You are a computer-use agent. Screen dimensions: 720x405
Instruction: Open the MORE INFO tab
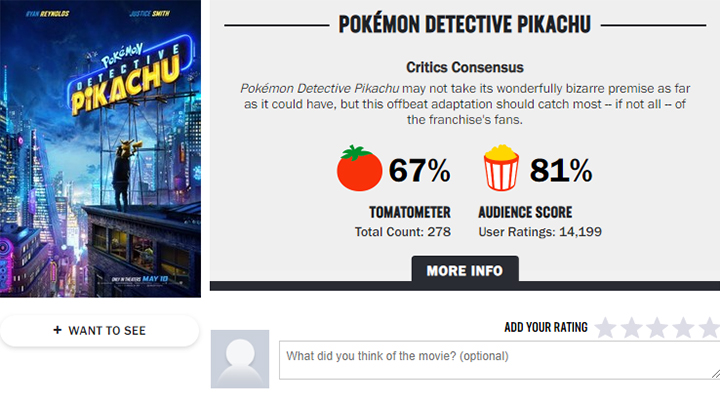[465, 270]
